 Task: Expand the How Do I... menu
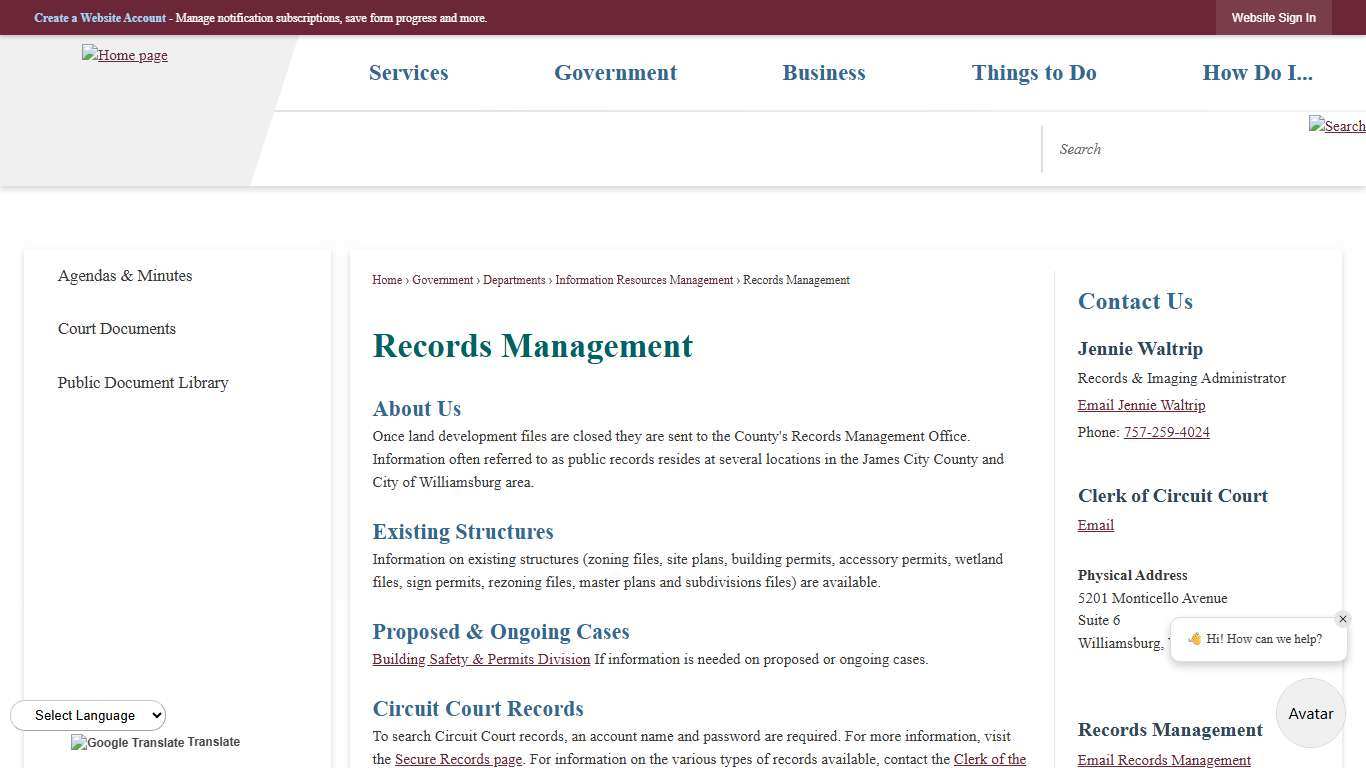point(1257,73)
